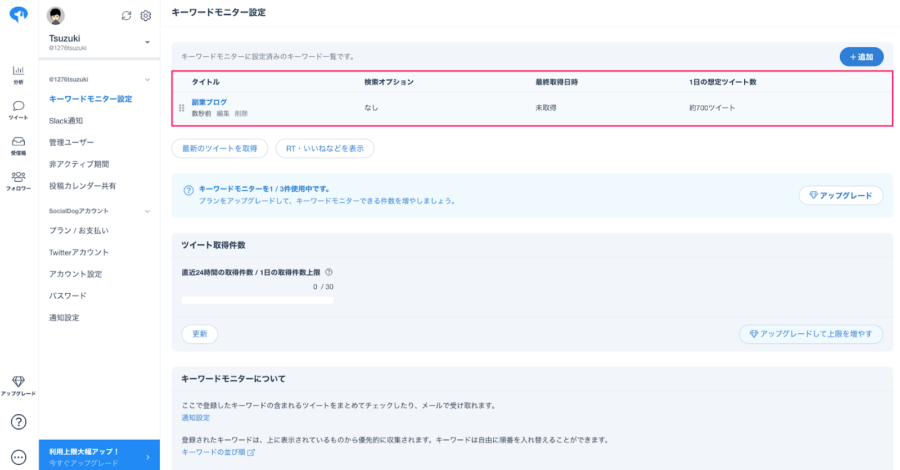Select Twitterアカウント in sidebar

tap(79, 253)
